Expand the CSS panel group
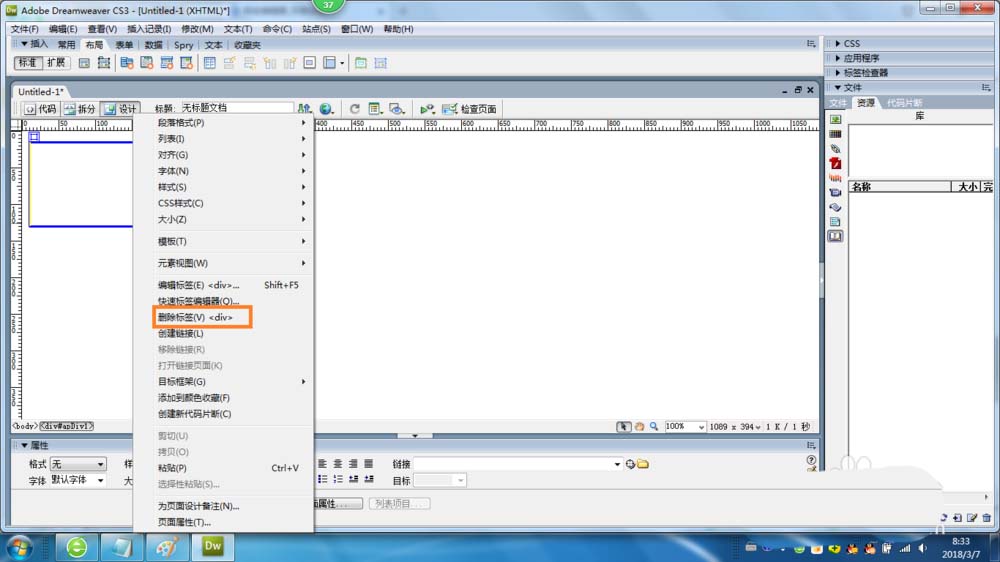 click(850, 43)
